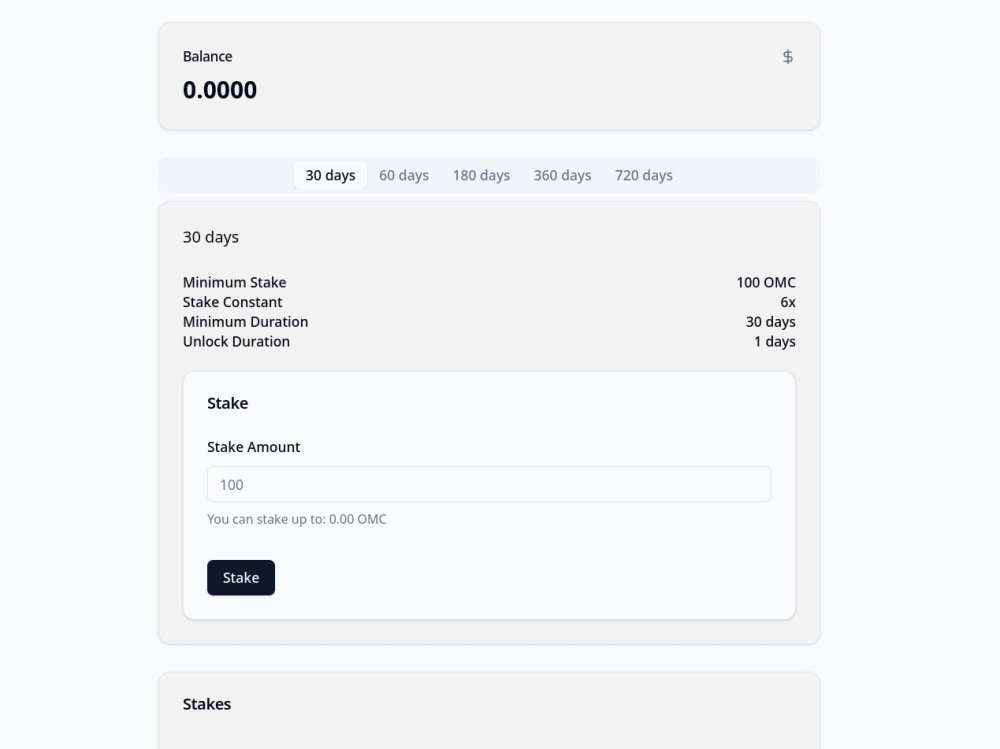Screen dimensions: 1000x749
Task: Select the 0.0000 balance value
Action: click(x=220, y=89)
